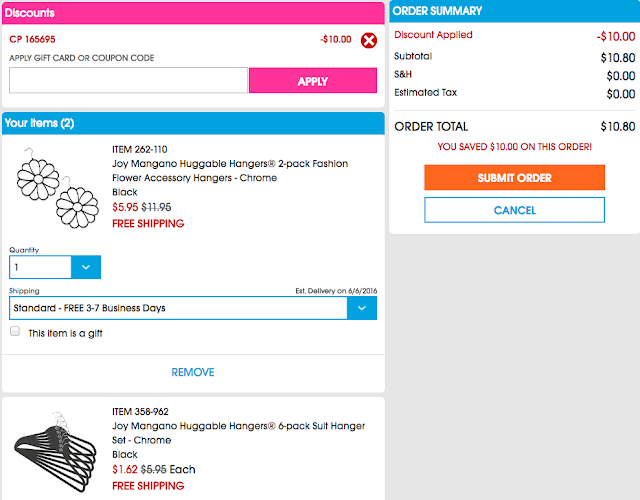The image size is (640, 500).
Task: Open the Shipping method dropdown chevron
Action: click(362, 308)
